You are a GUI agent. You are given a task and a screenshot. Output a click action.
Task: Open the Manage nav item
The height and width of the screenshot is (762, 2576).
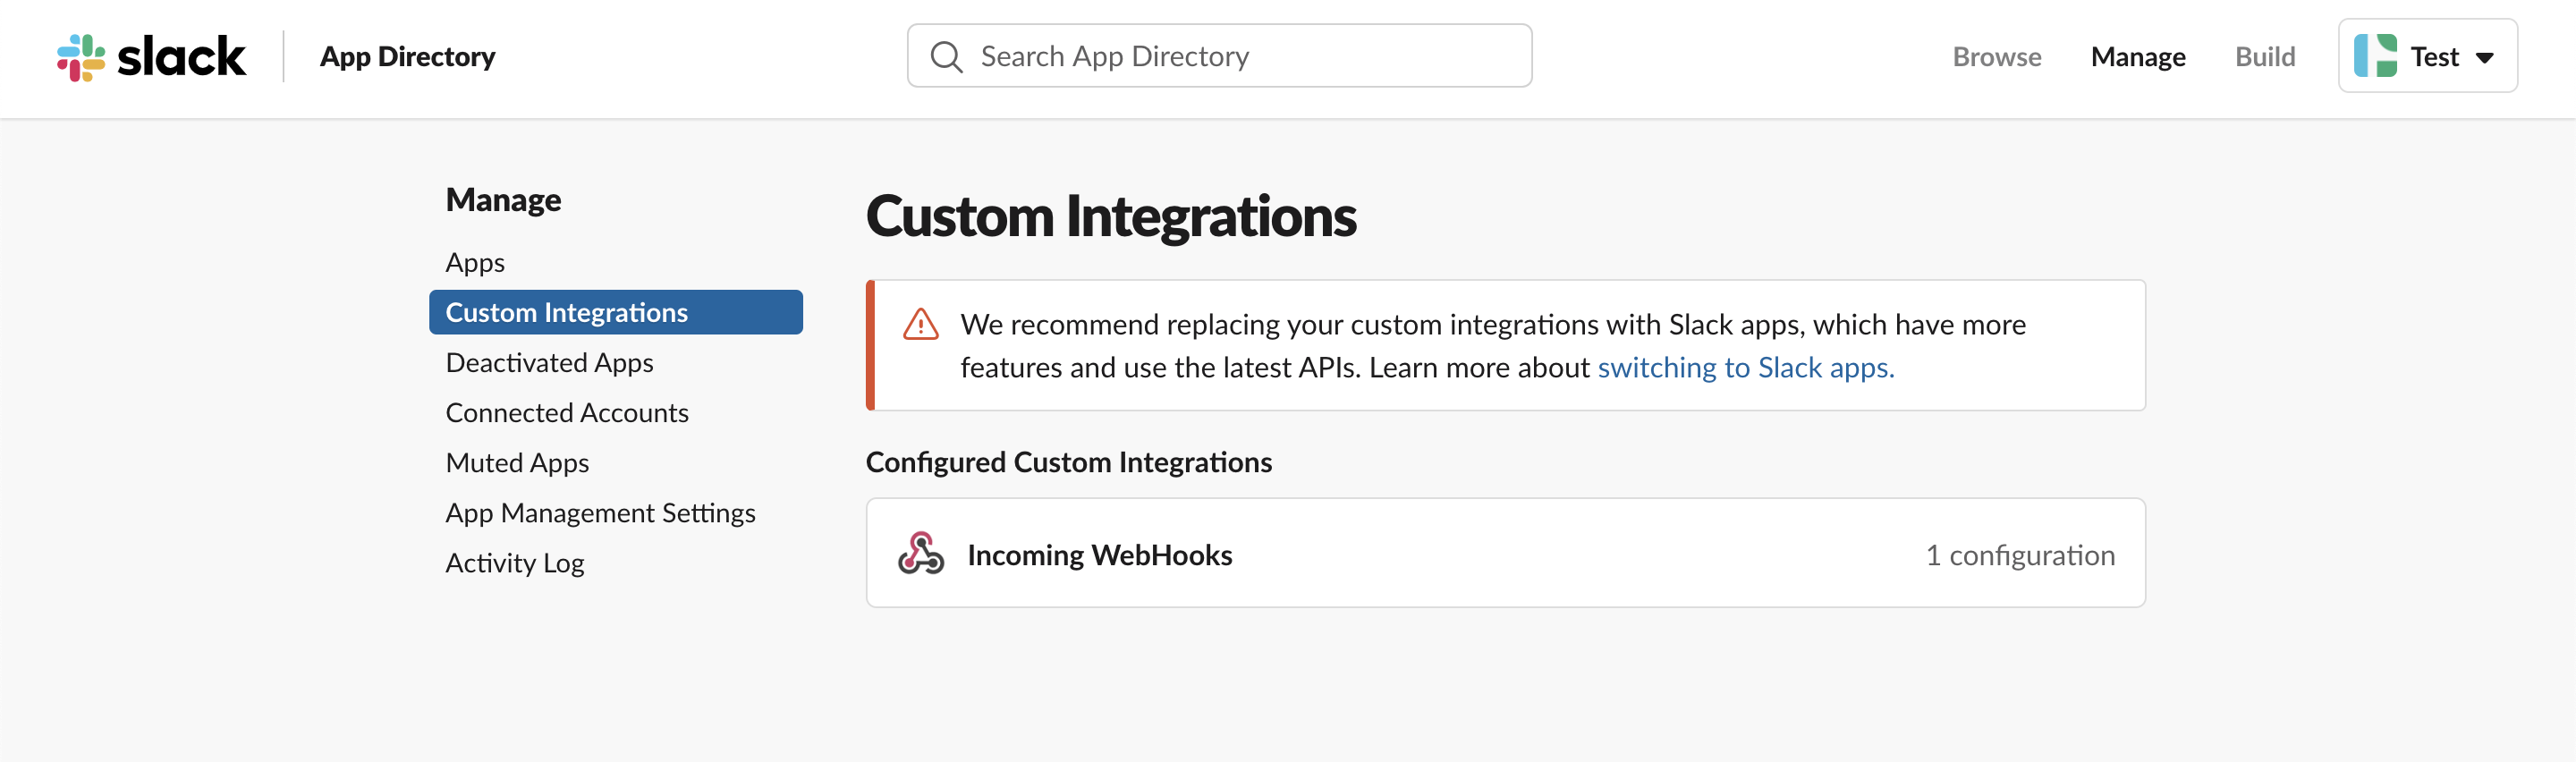coord(2137,56)
